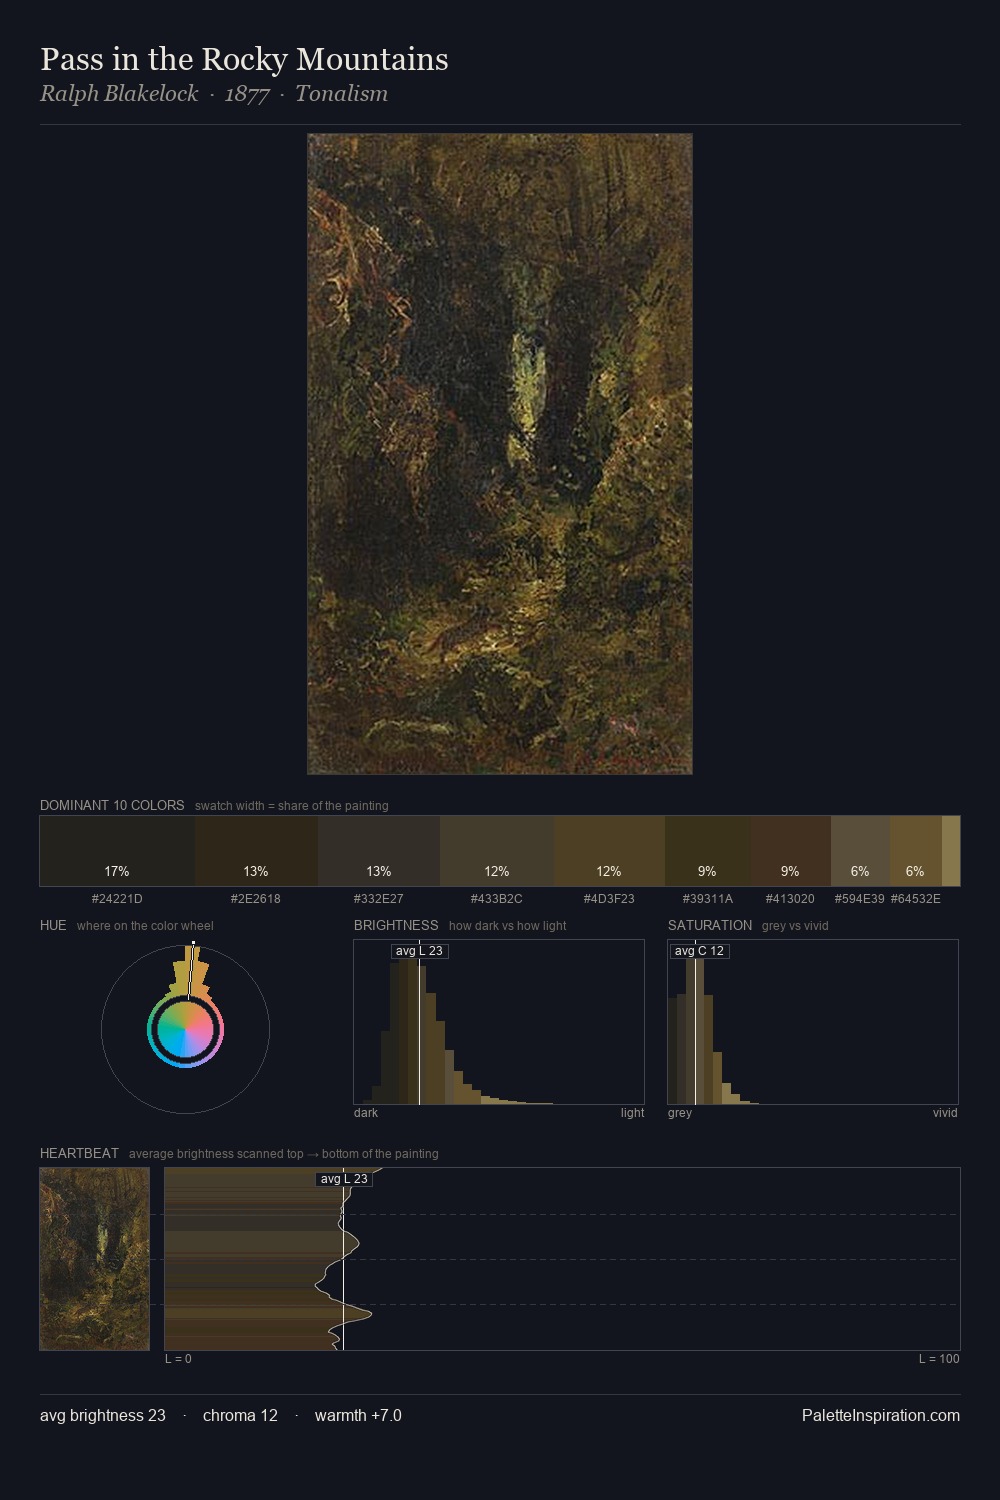Click the hex label '#4D3F23'

[609, 899]
